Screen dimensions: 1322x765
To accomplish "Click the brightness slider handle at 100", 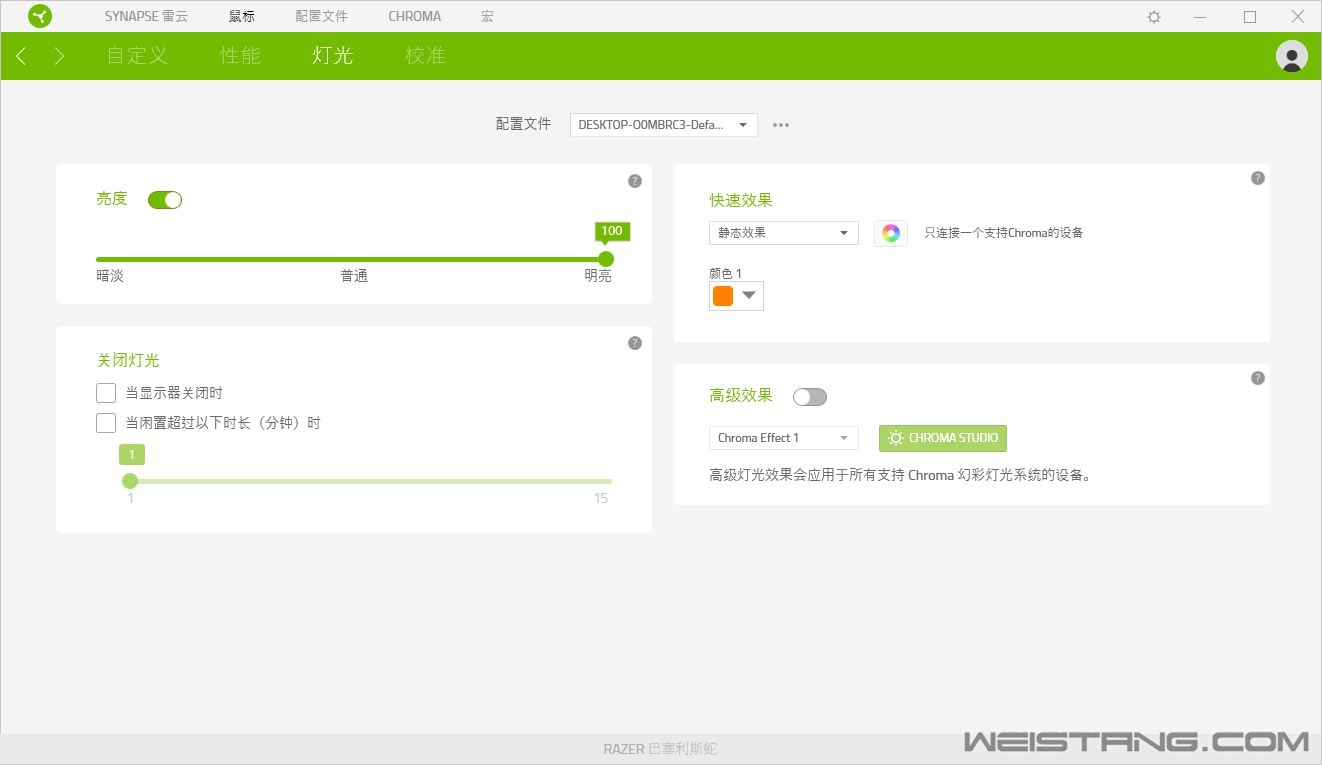I will [606, 259].
